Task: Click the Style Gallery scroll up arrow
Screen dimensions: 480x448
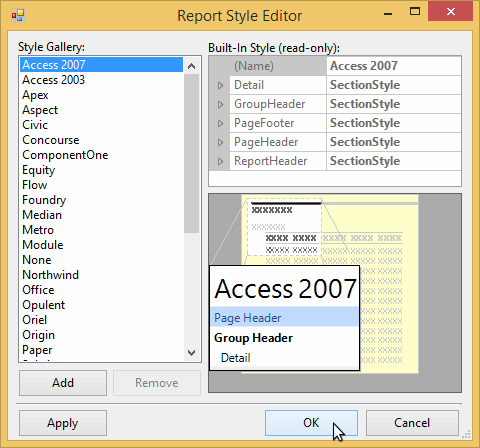Action: 191,66
